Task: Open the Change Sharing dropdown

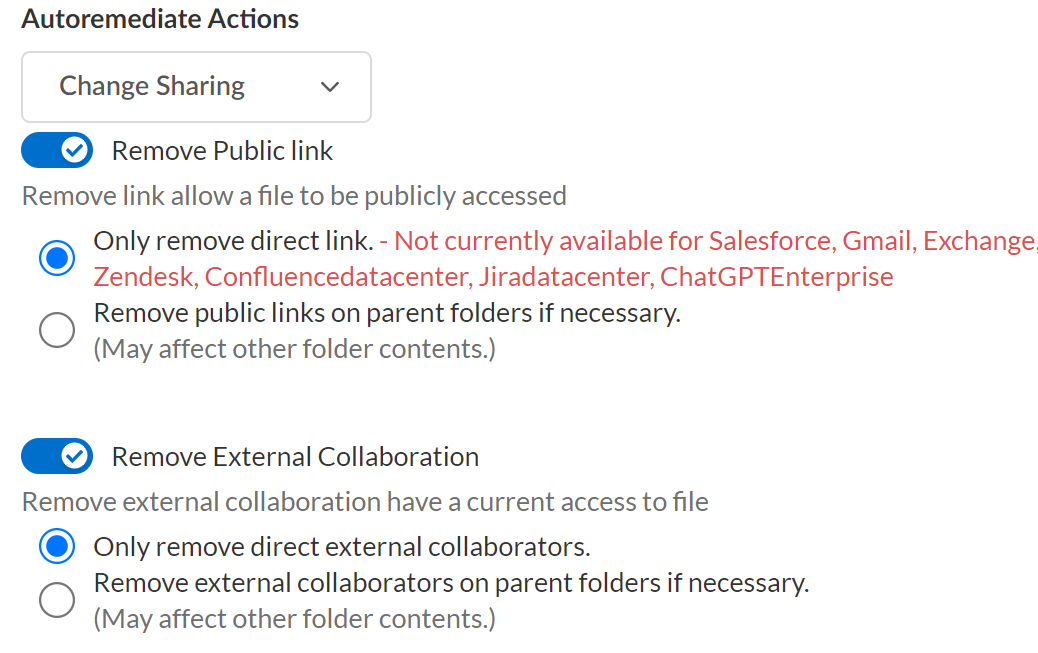Action: point(196,87)
